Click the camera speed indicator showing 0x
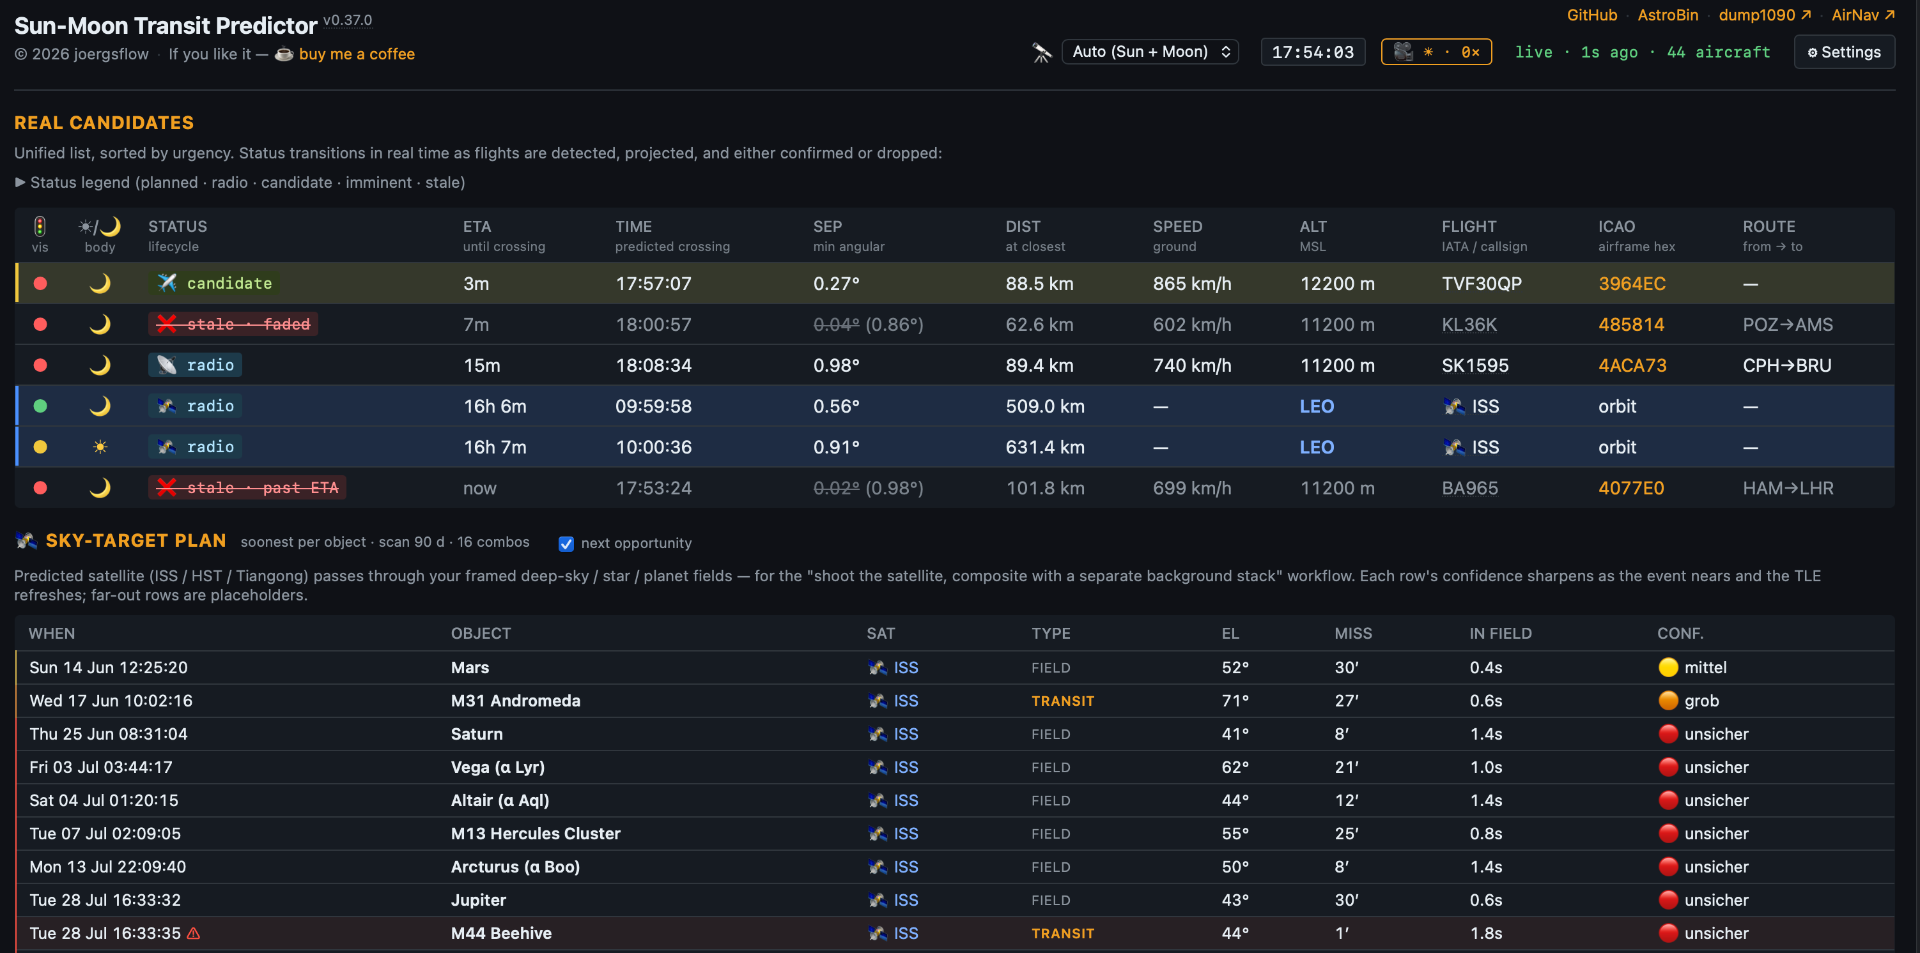 1436,52
